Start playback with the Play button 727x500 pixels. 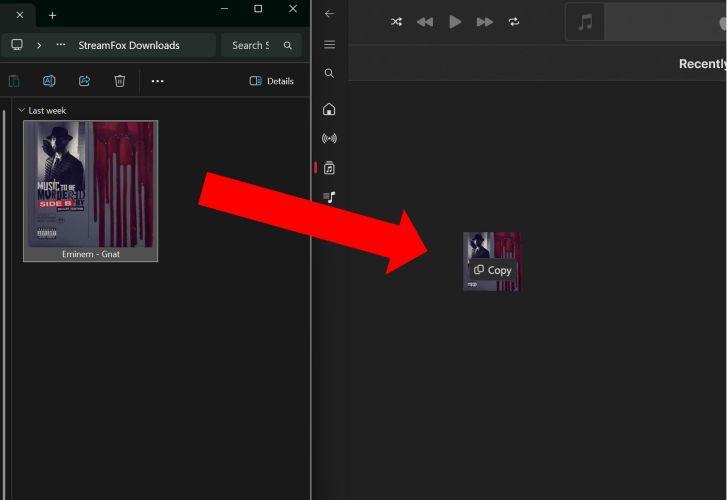click(x=455, y=22)
